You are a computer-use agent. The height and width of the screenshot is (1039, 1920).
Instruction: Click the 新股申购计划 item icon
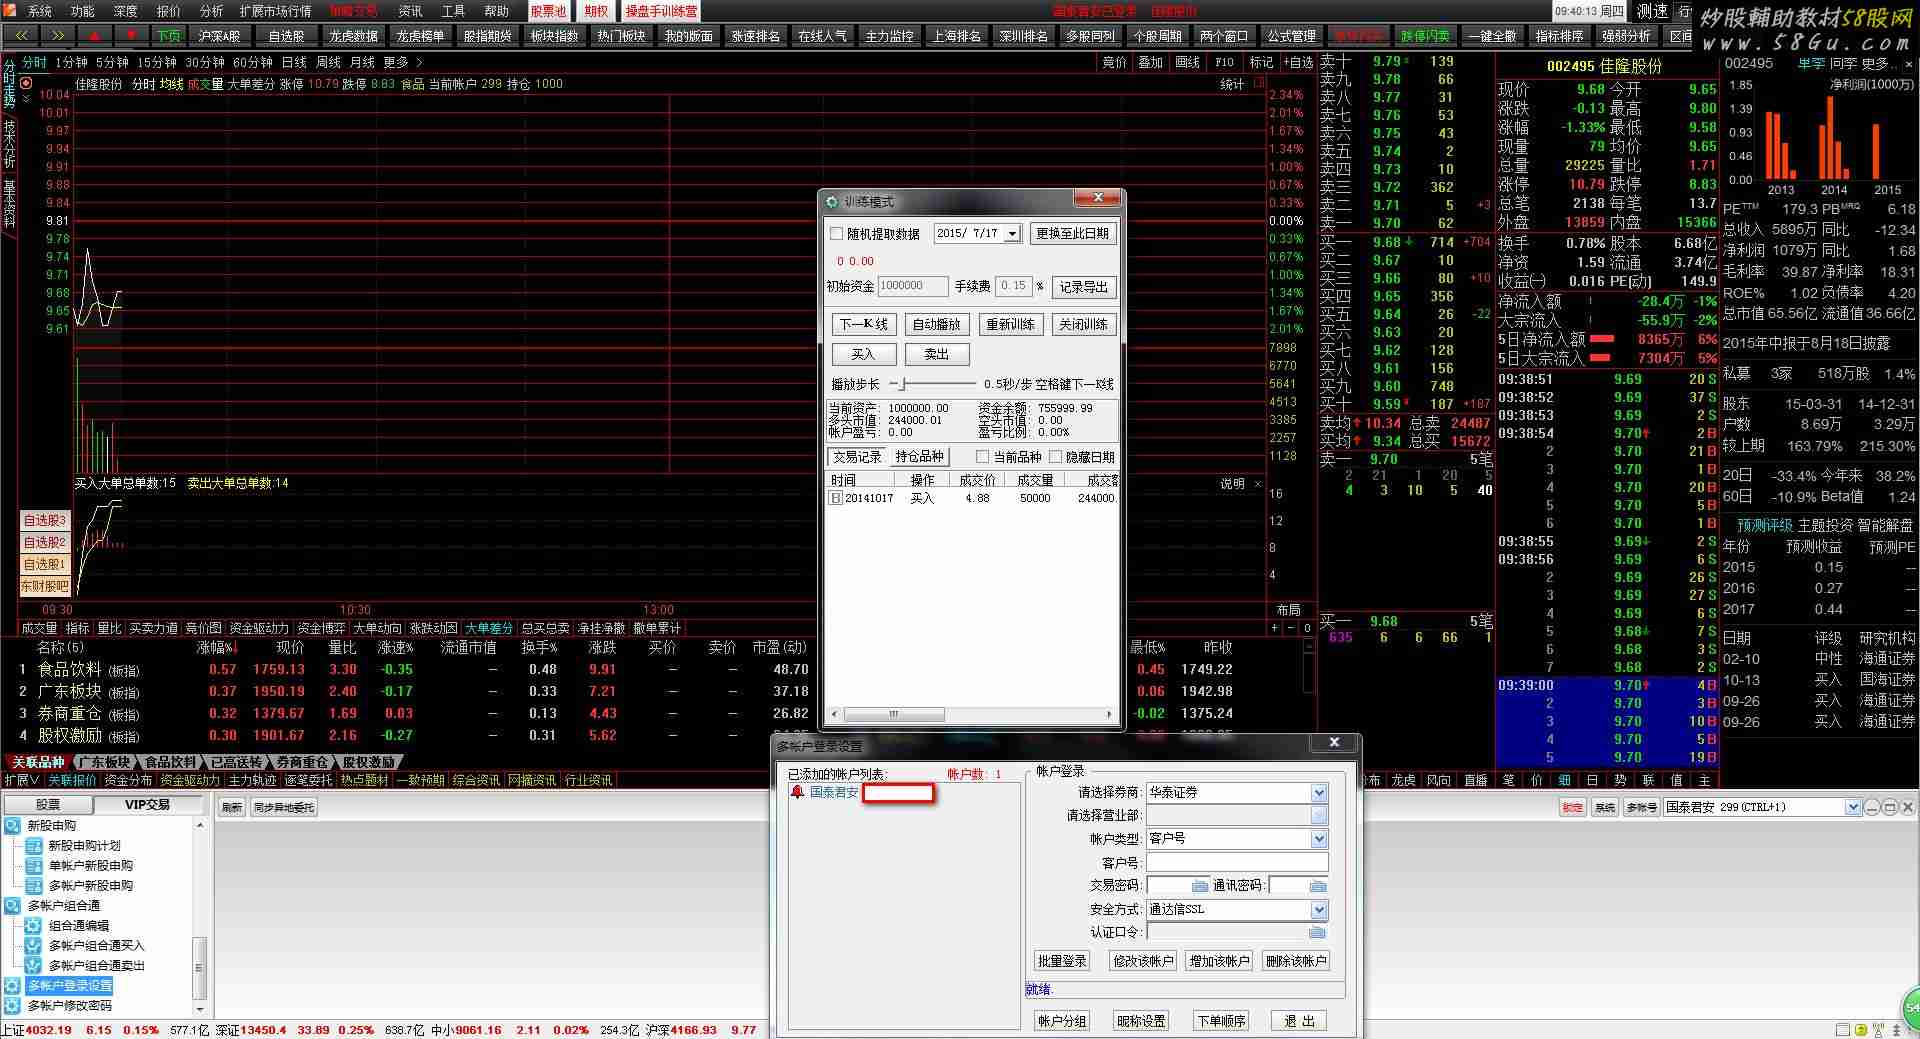(34, 846)
